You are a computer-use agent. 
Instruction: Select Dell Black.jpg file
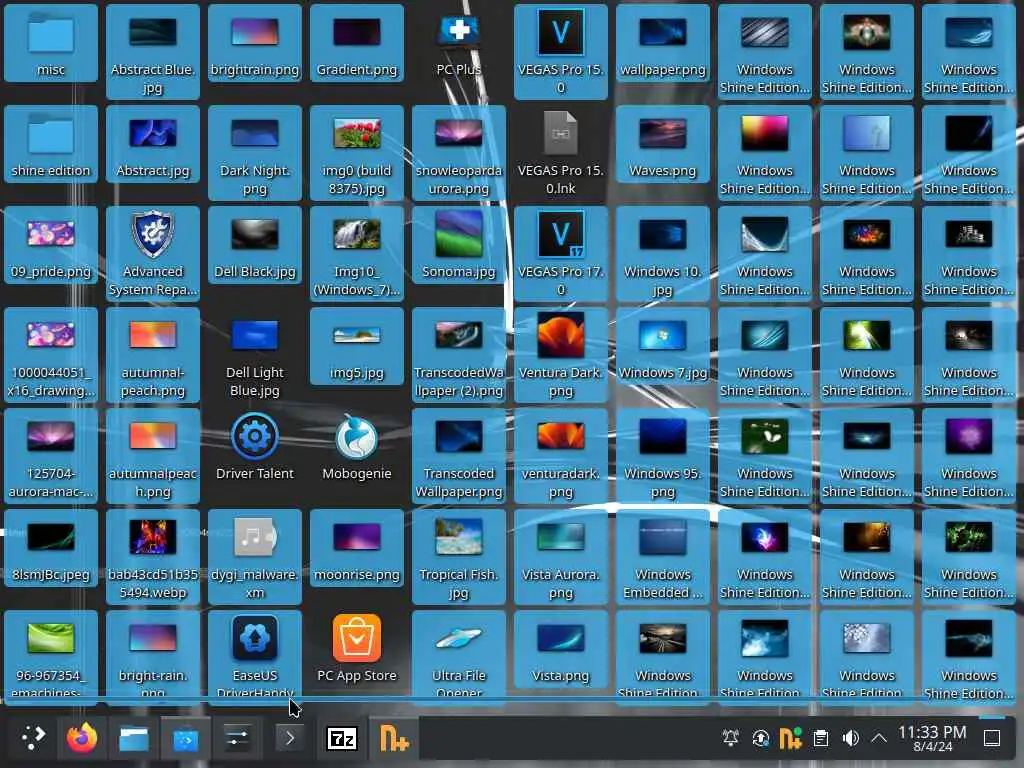click(255, 245)
